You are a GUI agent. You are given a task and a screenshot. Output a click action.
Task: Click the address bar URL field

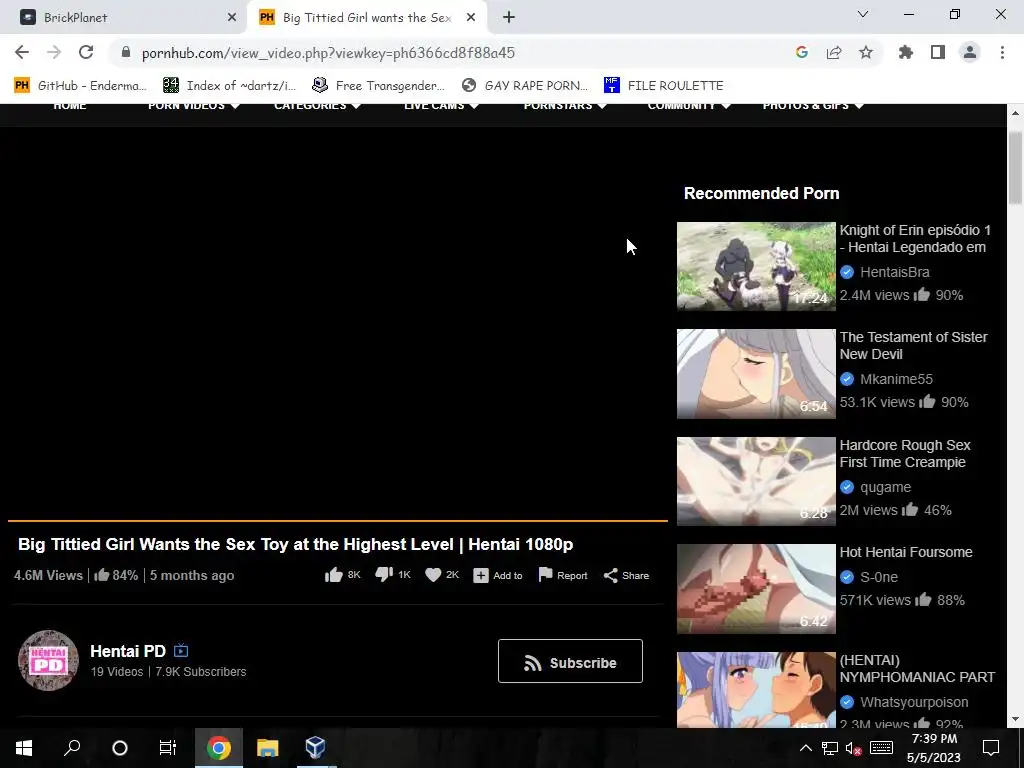(x=451, y=52)
